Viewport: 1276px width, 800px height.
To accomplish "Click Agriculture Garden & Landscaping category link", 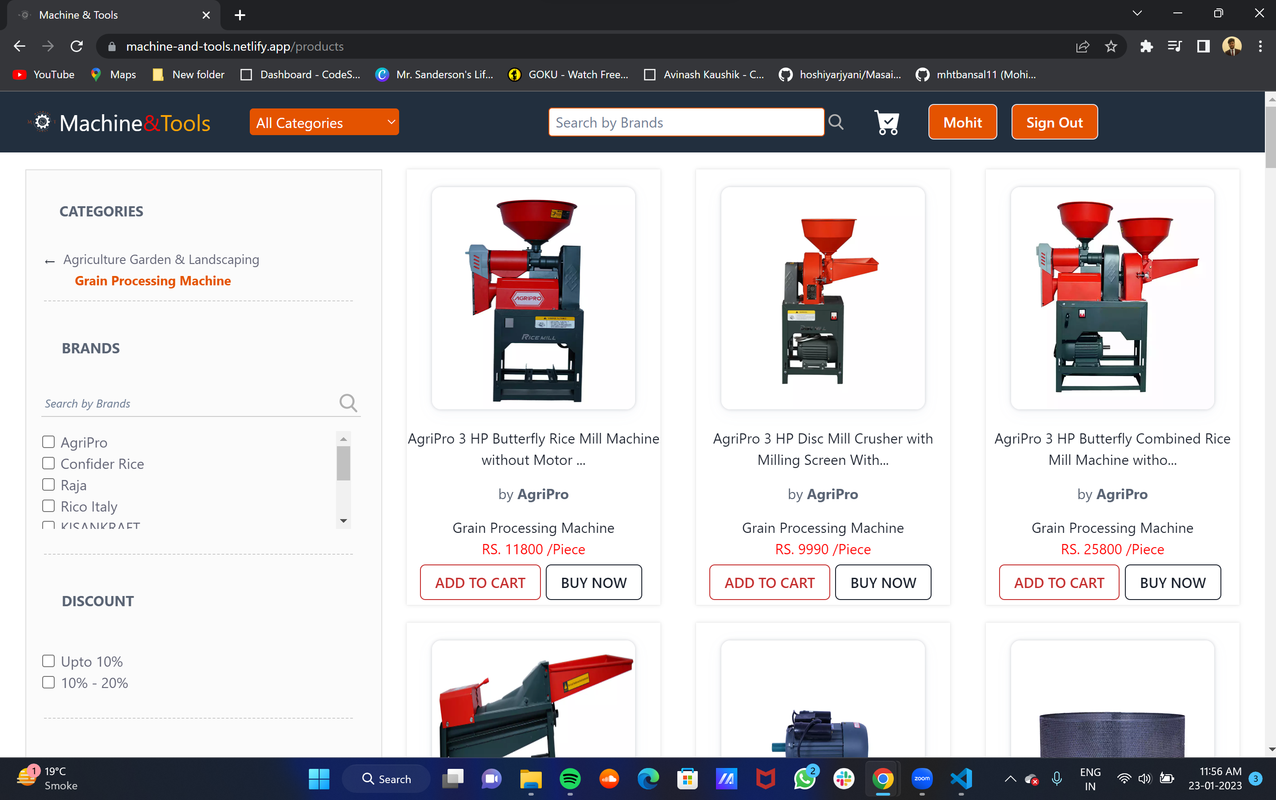I will click(161, 259).
